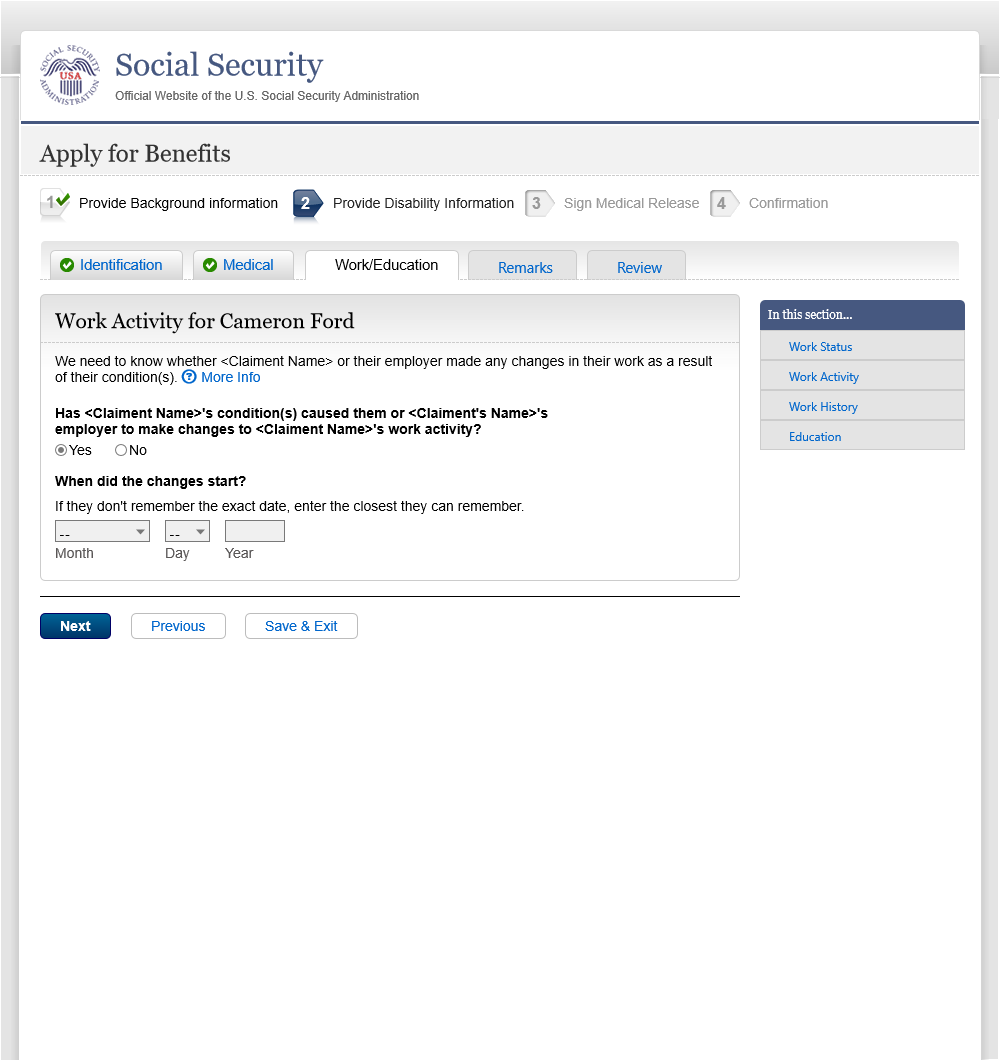Open the Education section link
The height and width of the screenshot is (1061, 1000).
click(x=815, y=437)
